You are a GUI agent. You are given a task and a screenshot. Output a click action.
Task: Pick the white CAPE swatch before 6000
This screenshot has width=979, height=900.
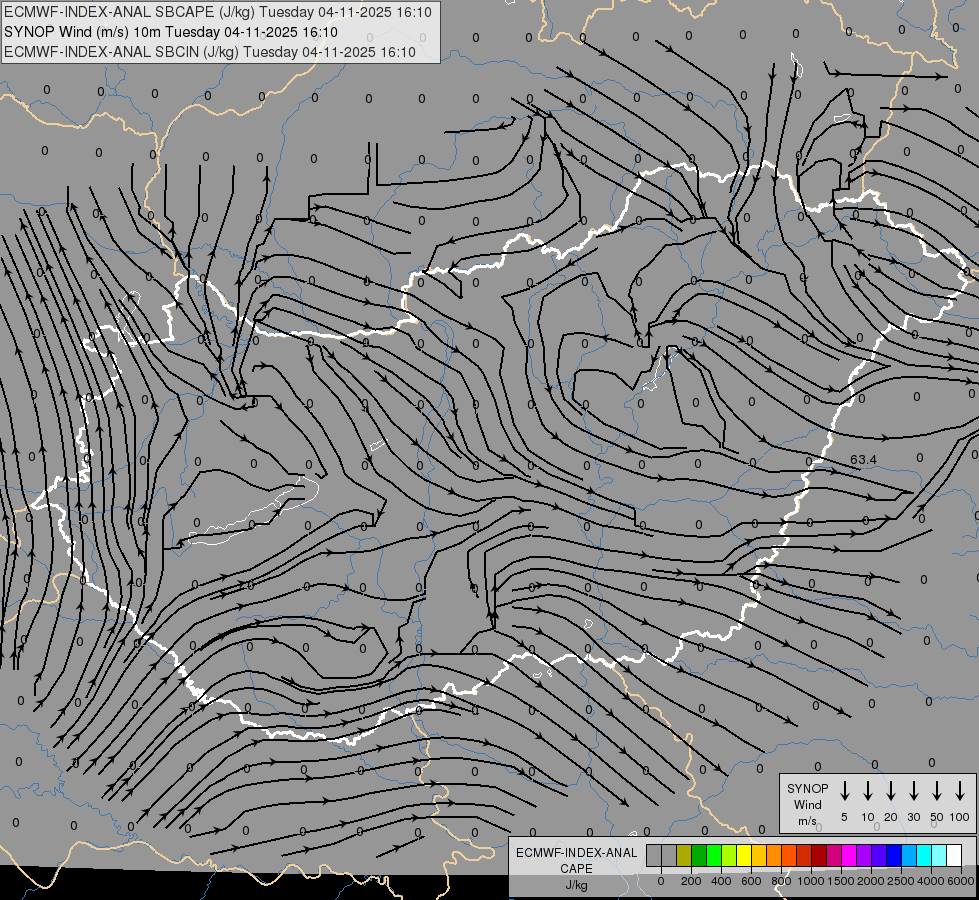pyautogui.click(x=955, y=855)
